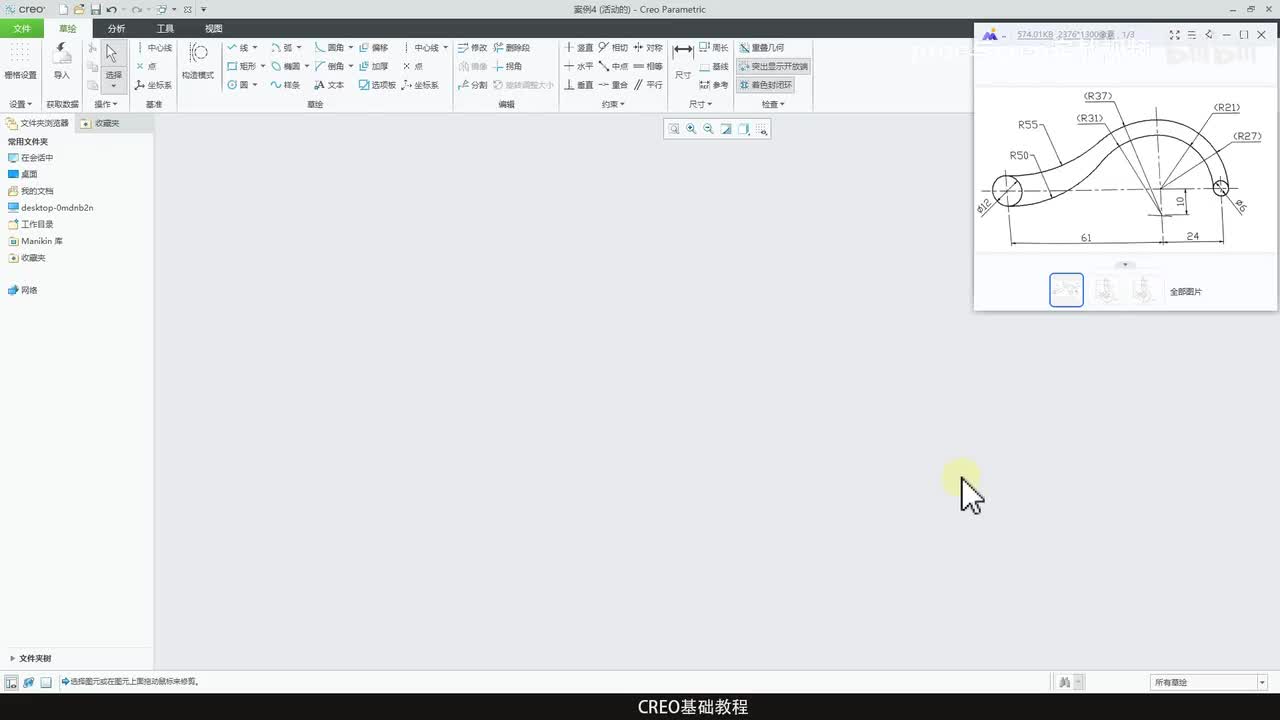The image size is (1280, 720).
Task: Open the 栅格设置 grid settings tool
Action: click(20, 60)
